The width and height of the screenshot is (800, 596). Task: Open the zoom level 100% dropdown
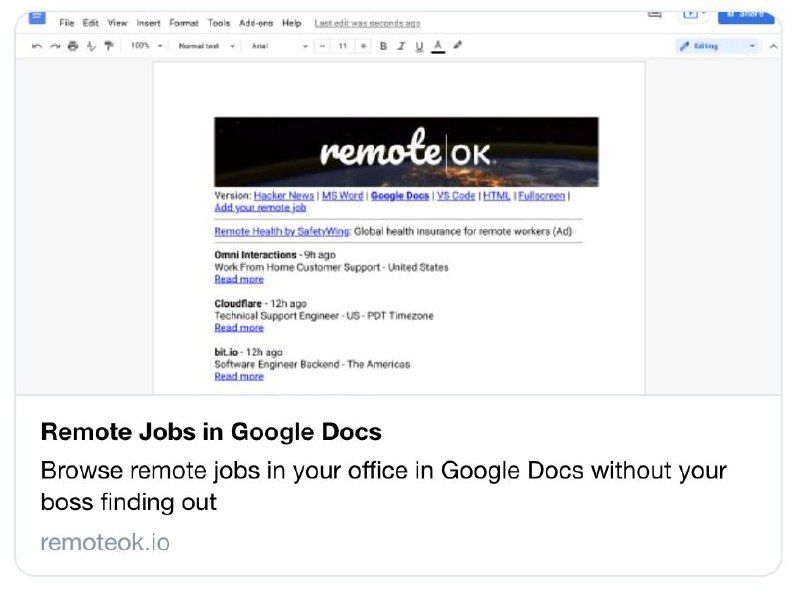(146, 45)
